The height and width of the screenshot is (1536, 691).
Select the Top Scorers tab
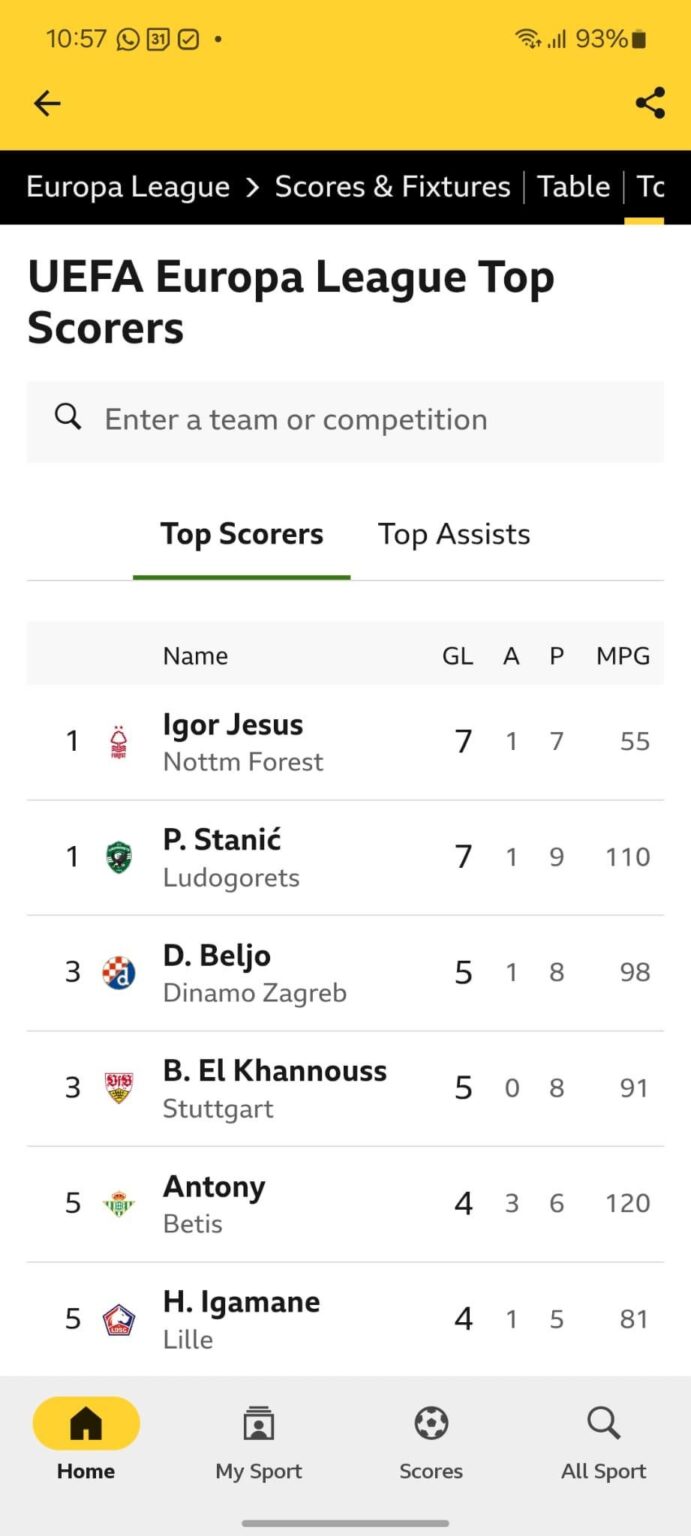click(x=242, y=534)
